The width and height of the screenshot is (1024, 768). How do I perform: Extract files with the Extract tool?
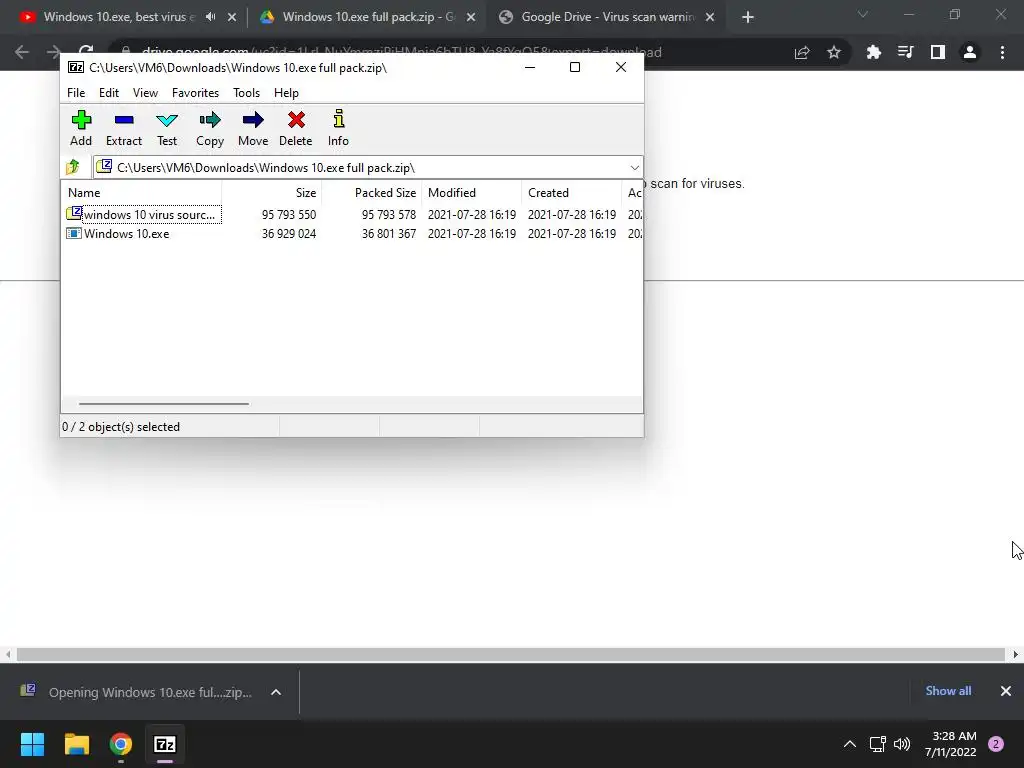[x=123, y=128]
